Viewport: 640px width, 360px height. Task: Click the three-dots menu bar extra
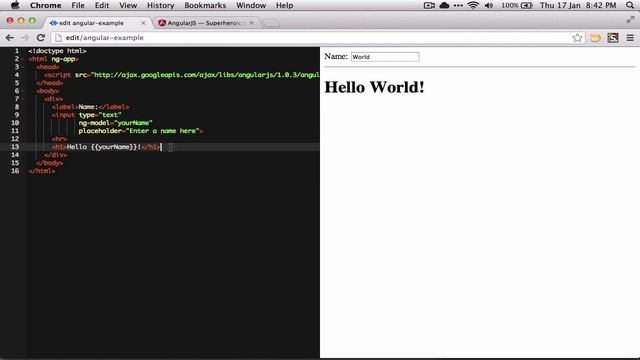[x=458, y=5]
